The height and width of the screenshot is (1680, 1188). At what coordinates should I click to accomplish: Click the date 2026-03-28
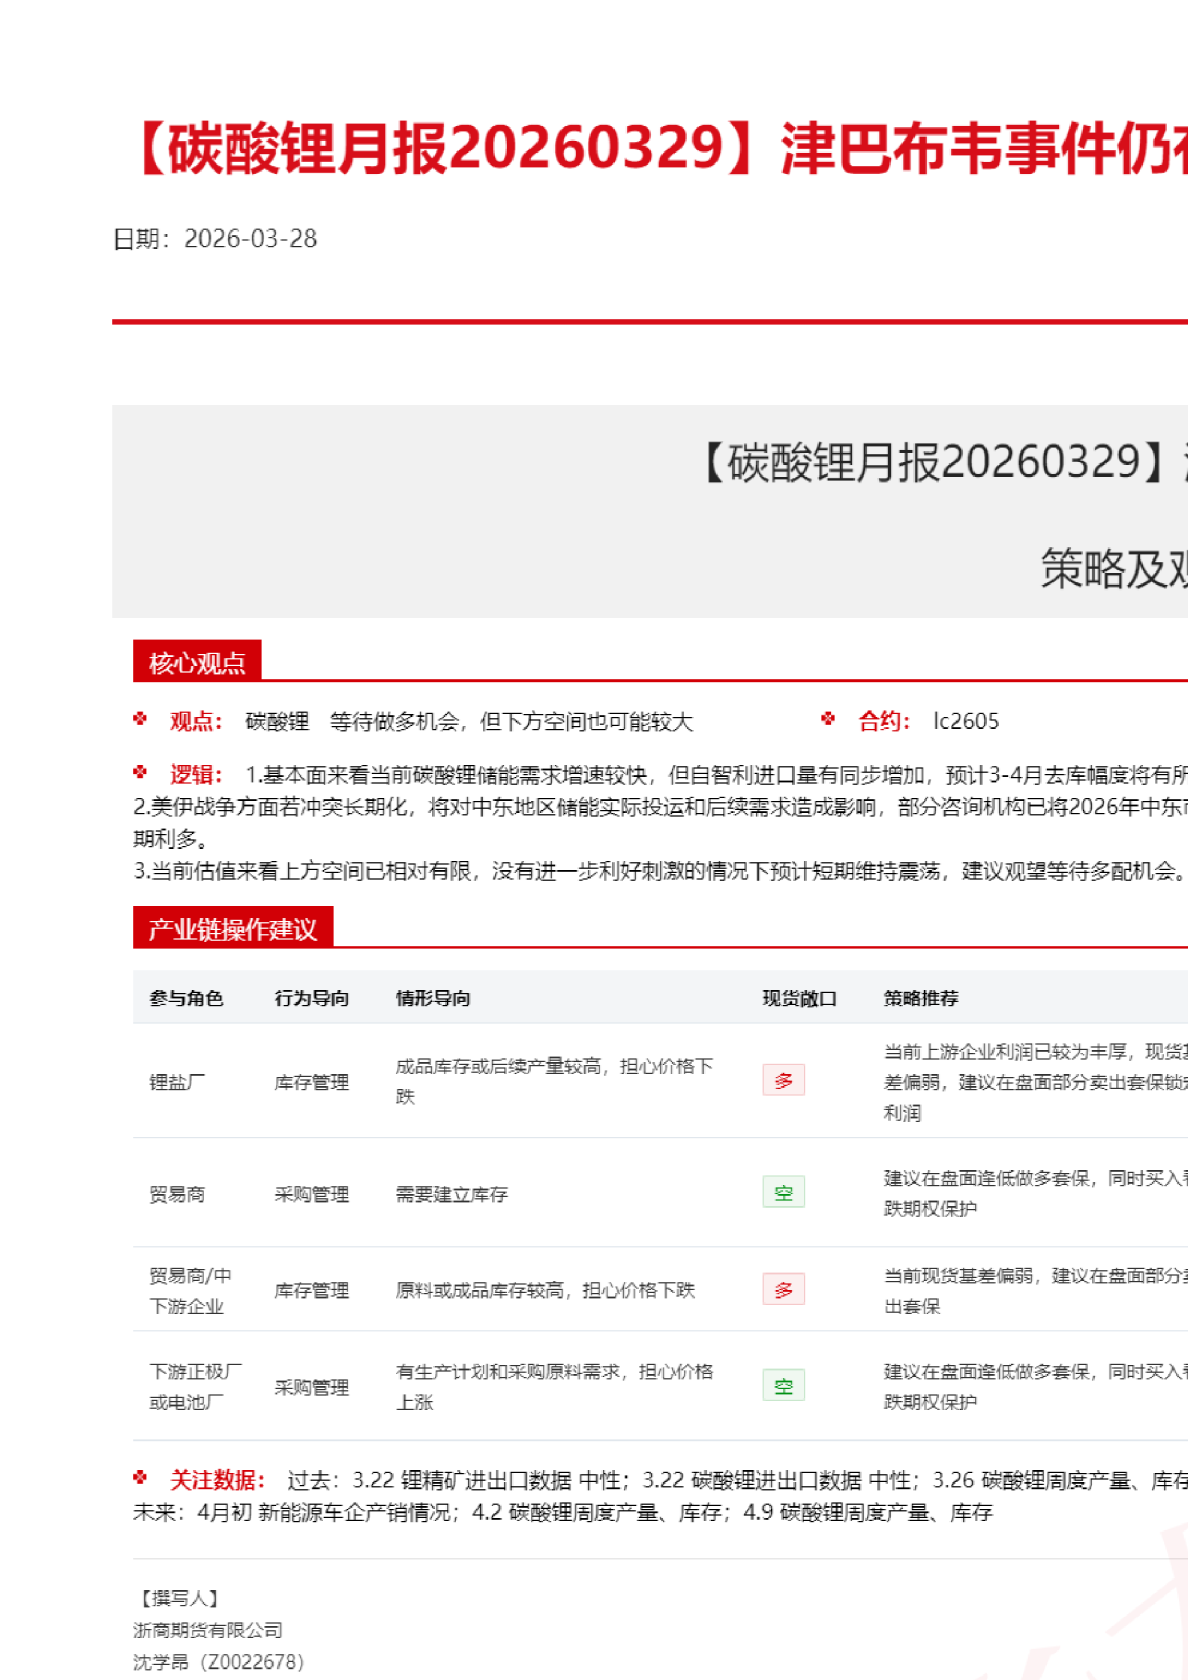click(250, 239)
